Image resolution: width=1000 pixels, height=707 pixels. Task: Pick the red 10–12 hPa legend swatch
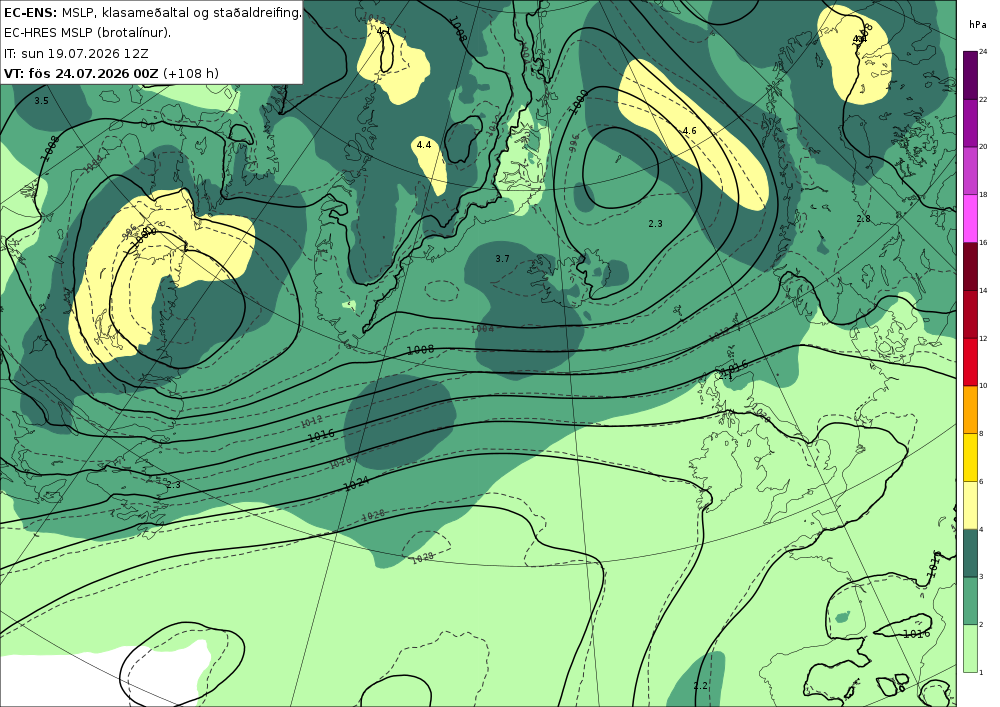(971, 361)
